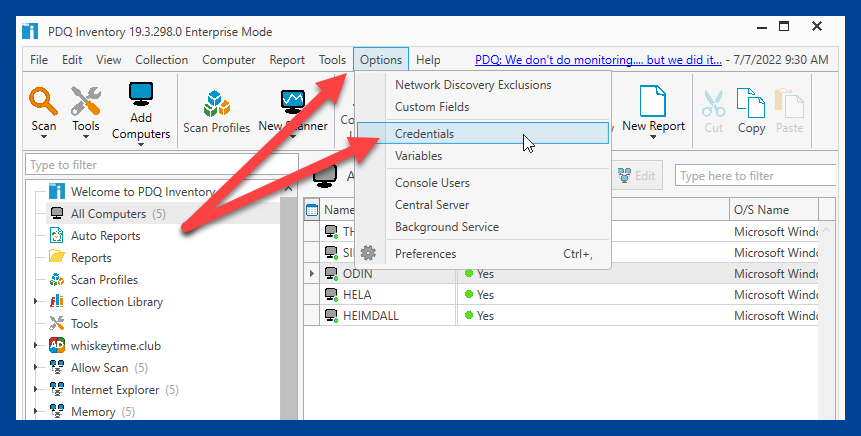
Task: Expand the Allow Scan collection node
Action: point(36,367)
